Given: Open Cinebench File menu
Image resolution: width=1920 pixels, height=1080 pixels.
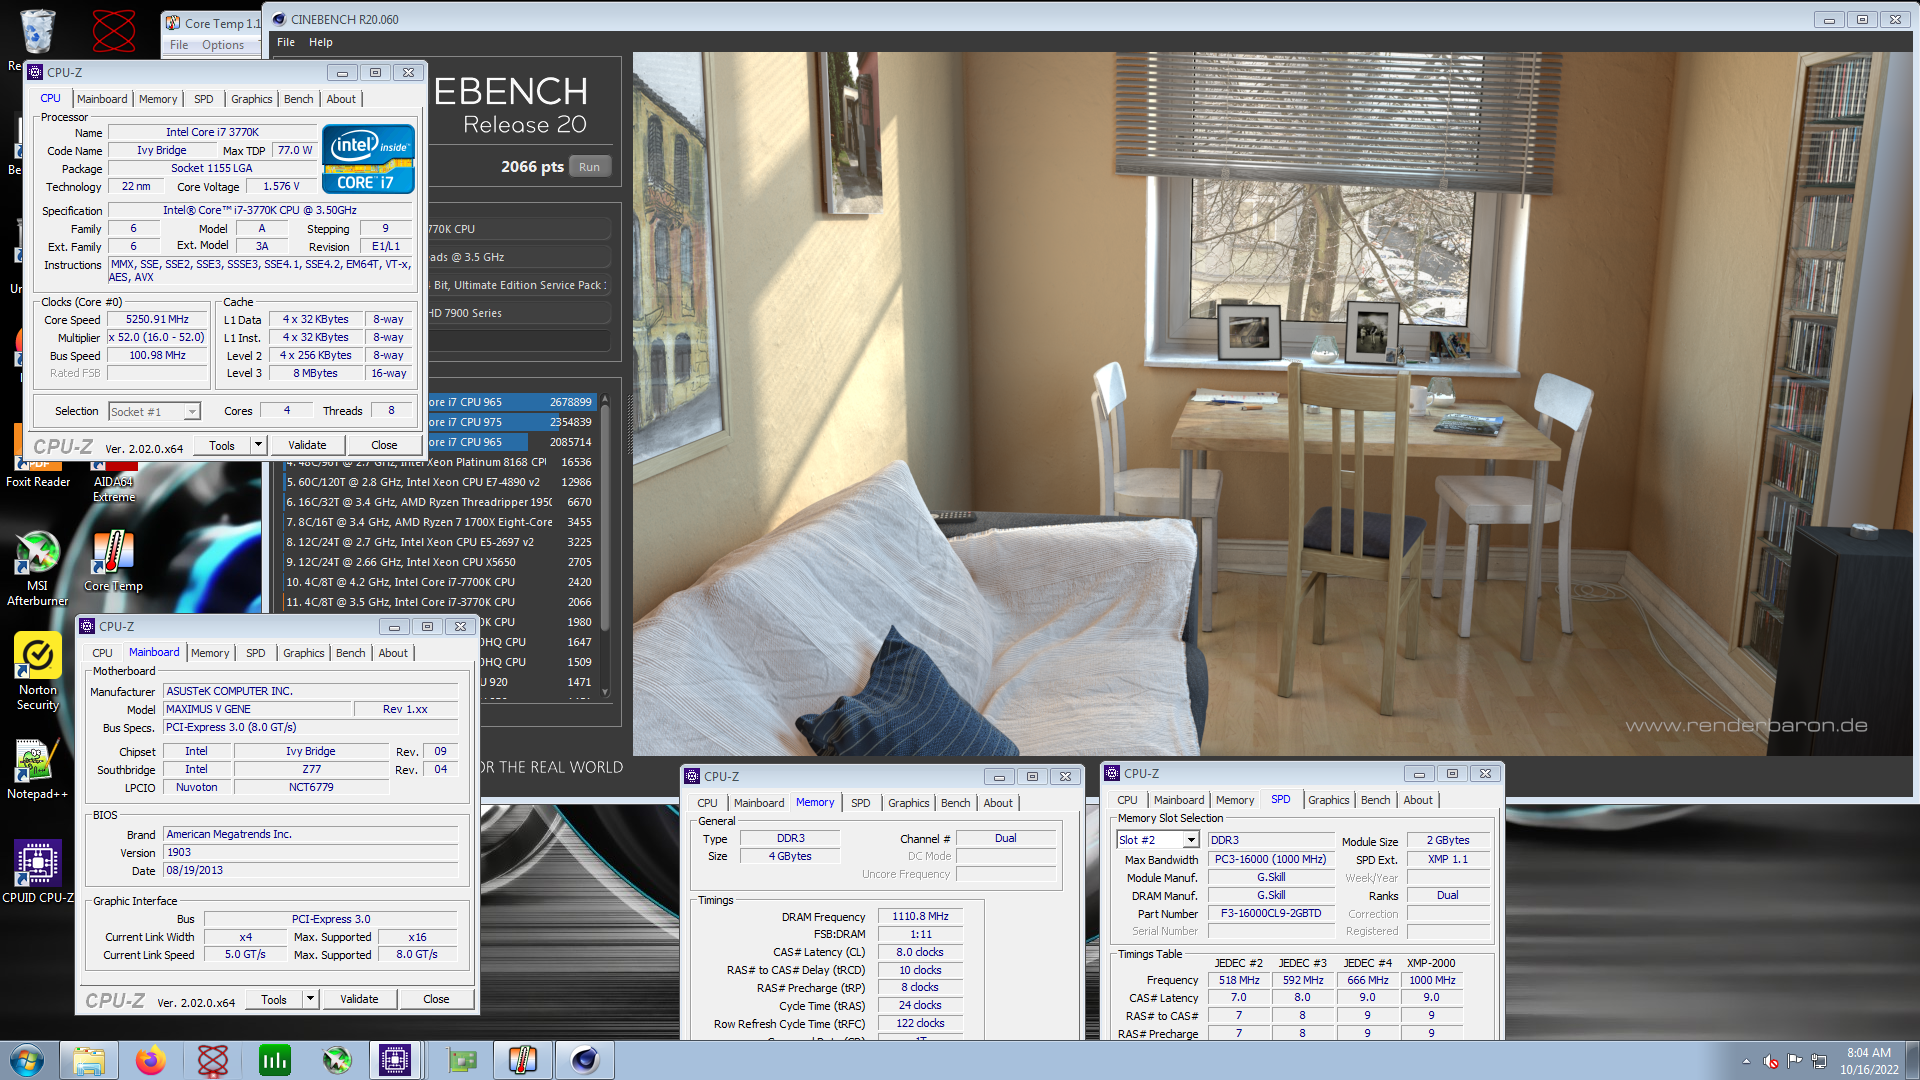Looking at the screenshot, I should [x=286, y=42].
